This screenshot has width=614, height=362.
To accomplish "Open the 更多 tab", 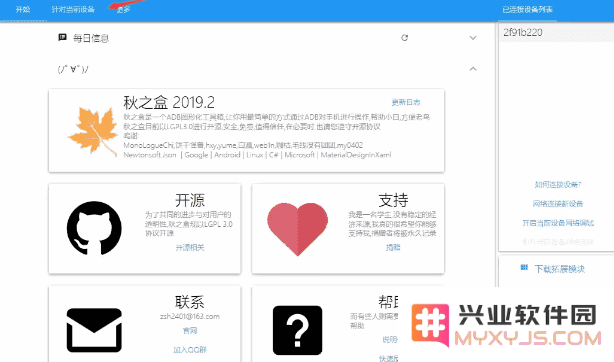I will click(x=123, y=9).
